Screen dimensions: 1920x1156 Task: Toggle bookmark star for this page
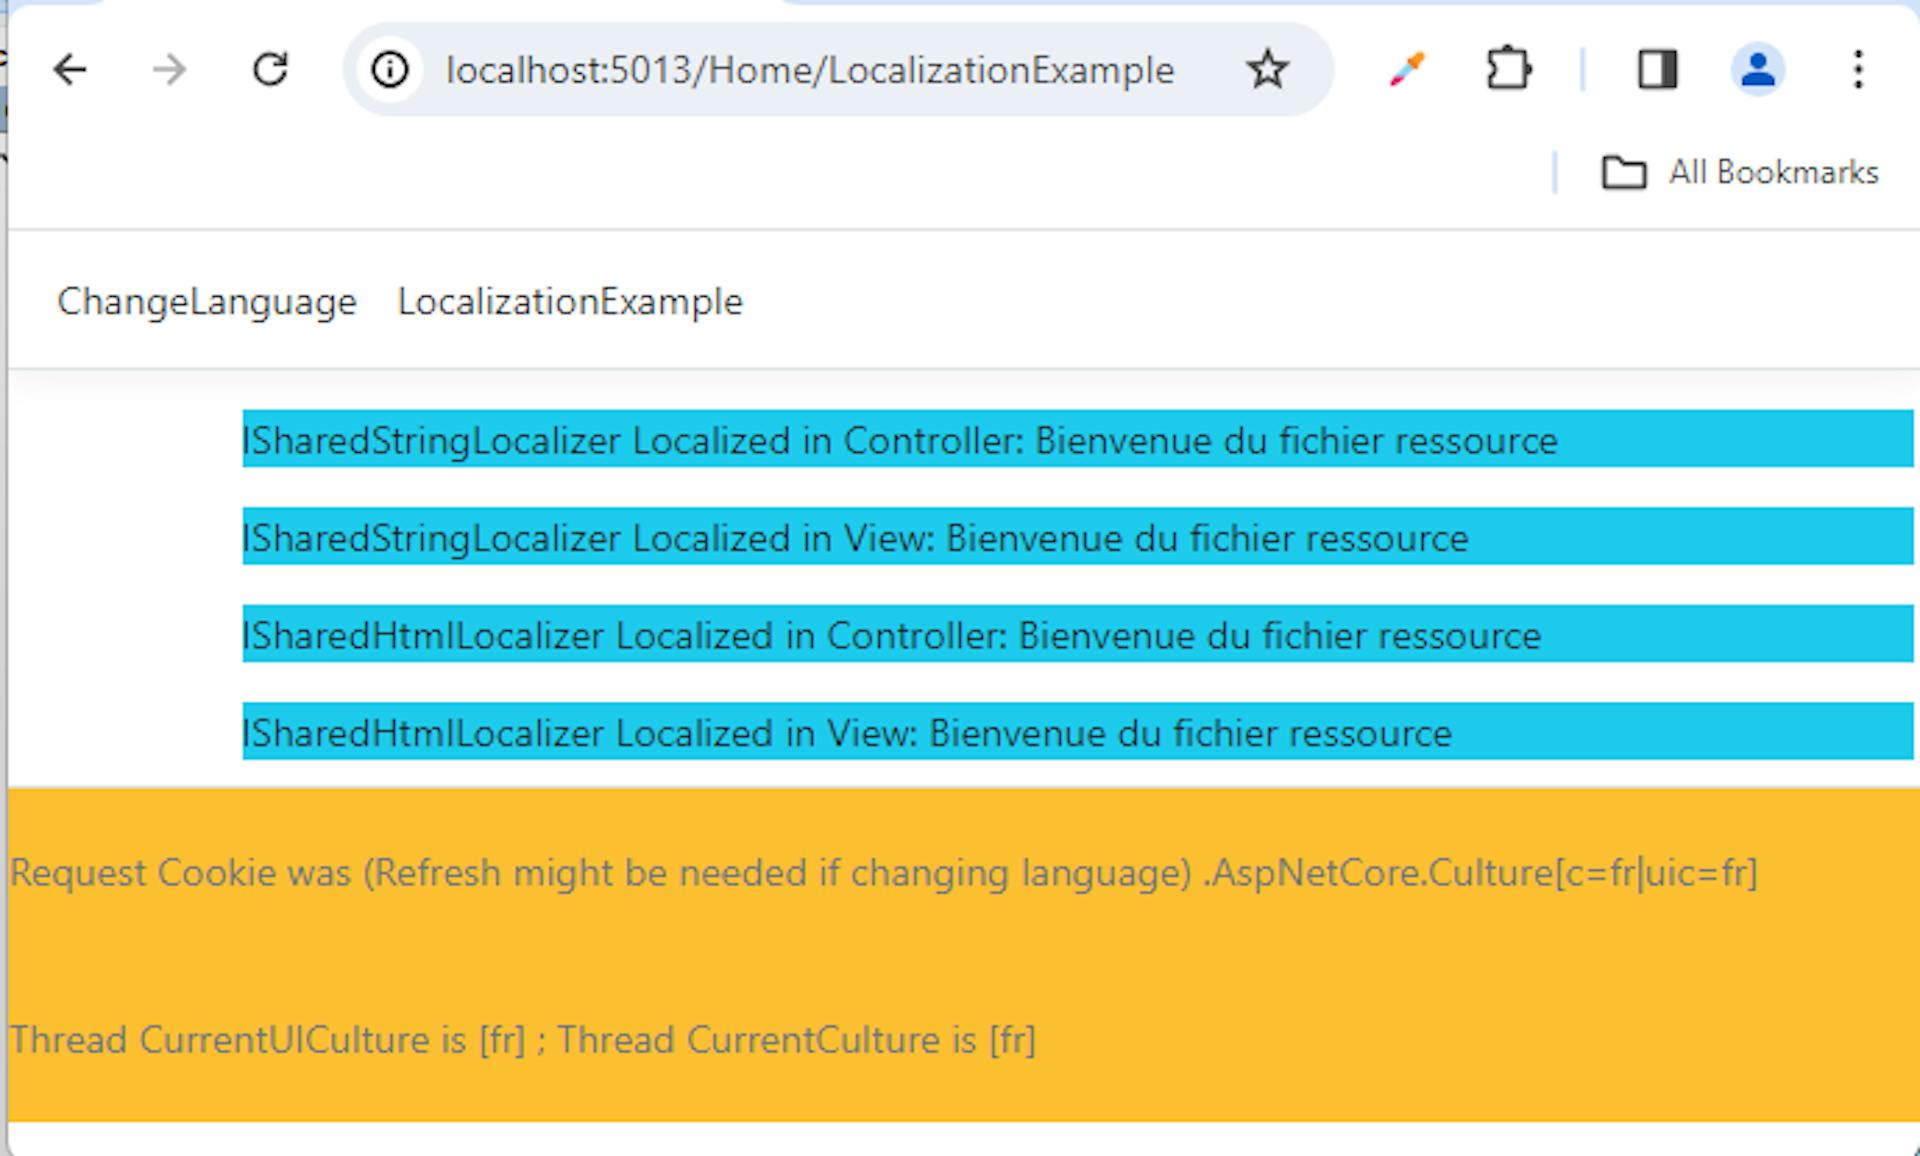tap(1266, 69)
